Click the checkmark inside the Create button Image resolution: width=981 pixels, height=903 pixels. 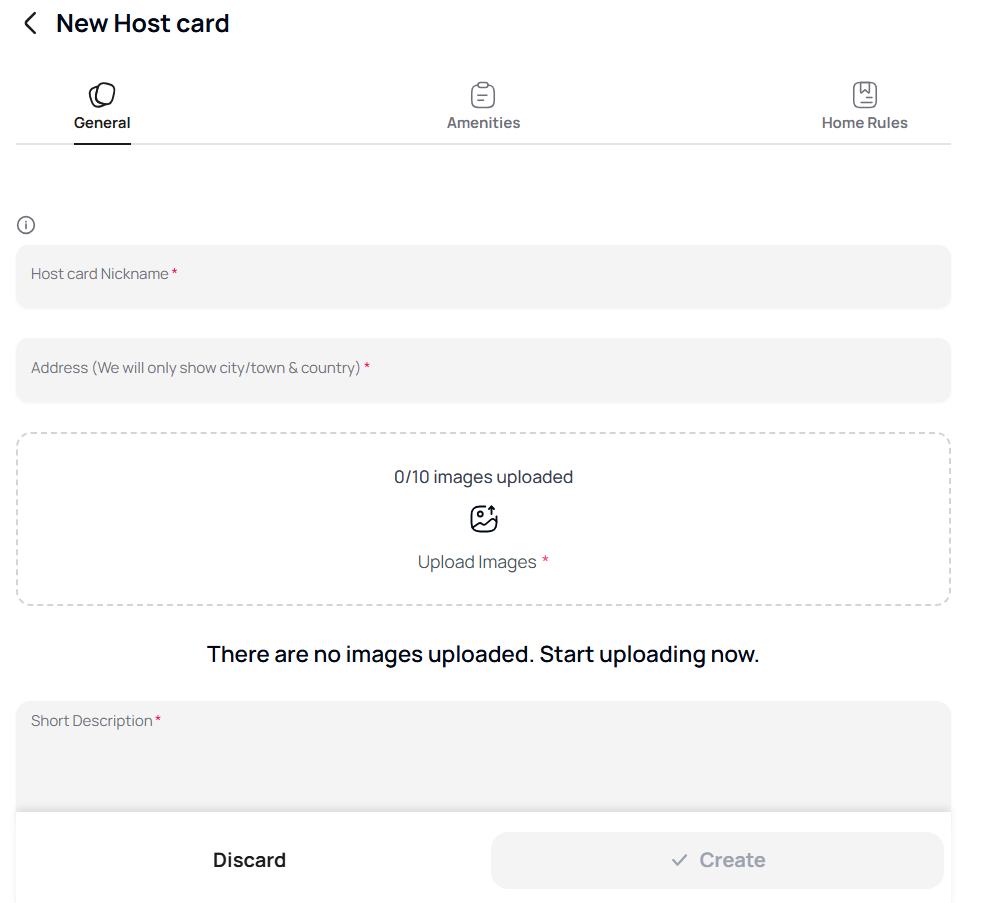pos(679,860)
